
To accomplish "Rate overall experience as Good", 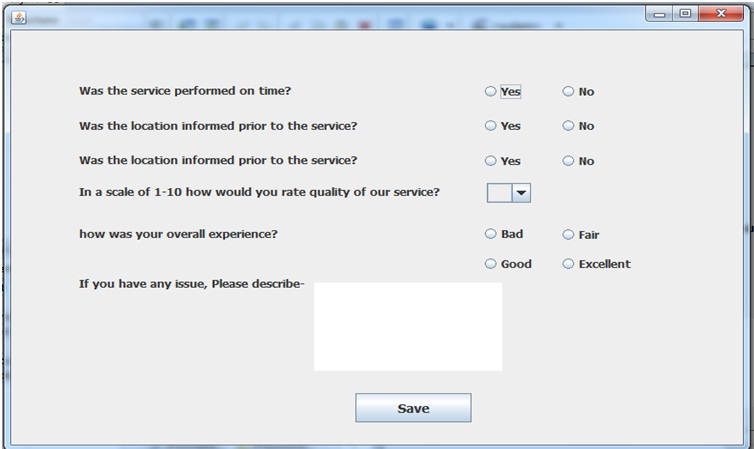I will (491, 264).
